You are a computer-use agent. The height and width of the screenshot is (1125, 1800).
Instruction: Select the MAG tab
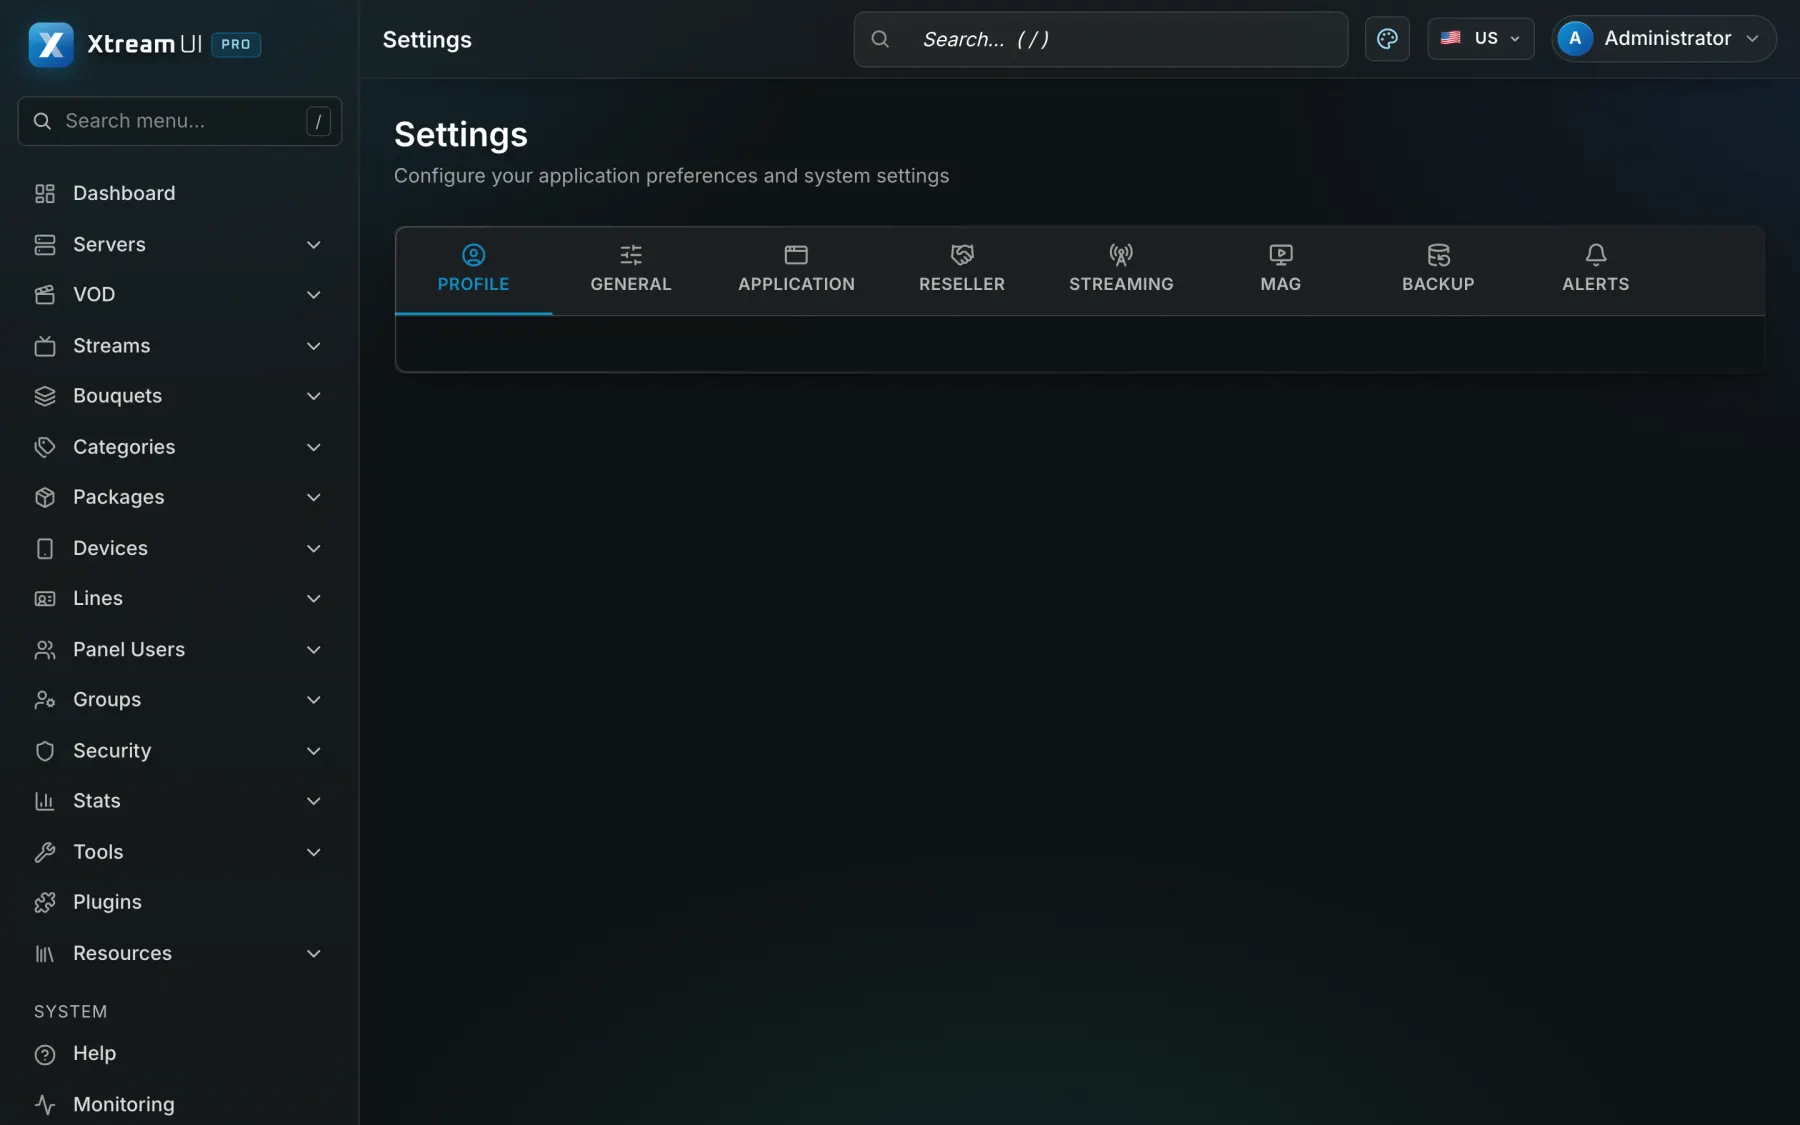(x=1281, y=270)
